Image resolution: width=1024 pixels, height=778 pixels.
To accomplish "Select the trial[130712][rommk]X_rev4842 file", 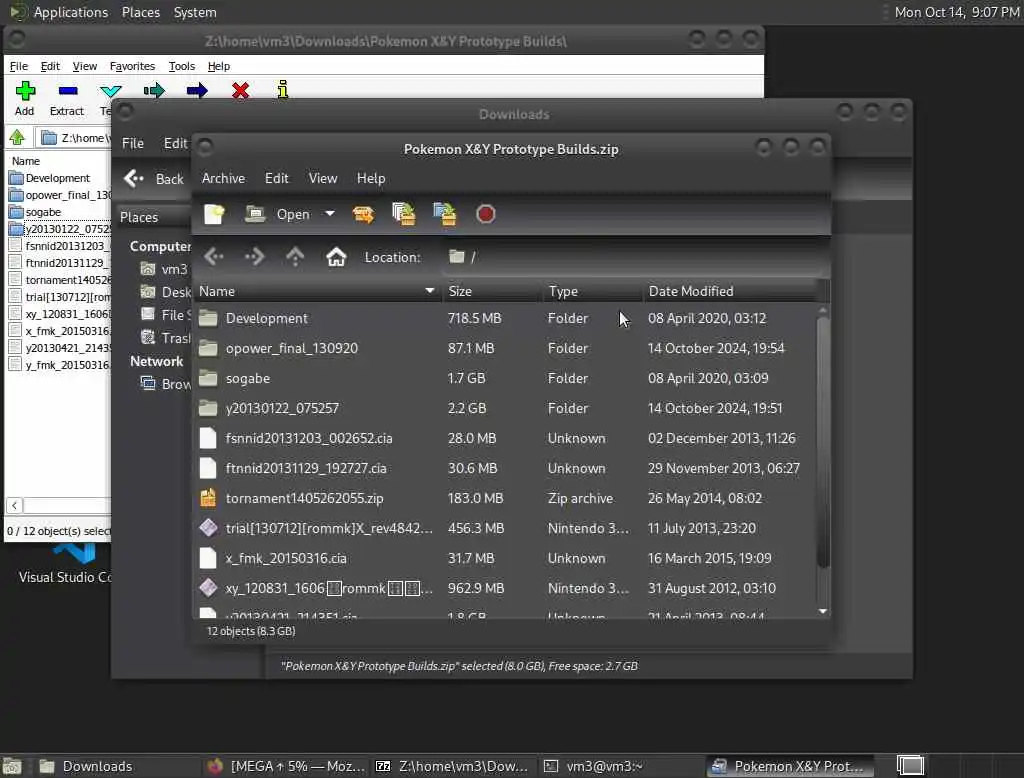I will pos(505,528).
